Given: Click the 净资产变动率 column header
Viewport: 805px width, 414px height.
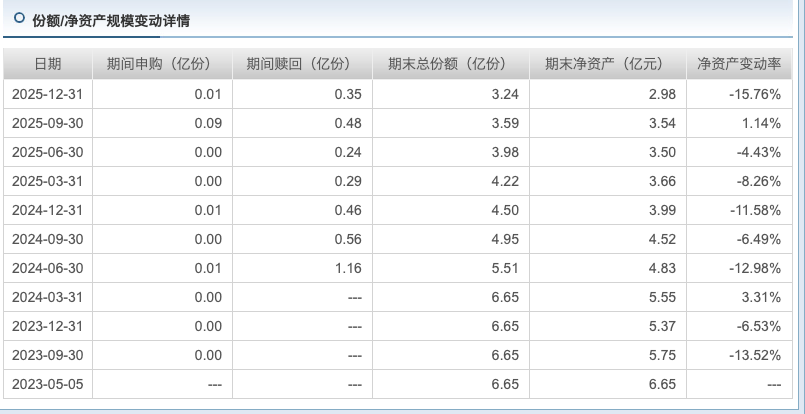Looking at the screenshot, I should (x=738, y=64).
